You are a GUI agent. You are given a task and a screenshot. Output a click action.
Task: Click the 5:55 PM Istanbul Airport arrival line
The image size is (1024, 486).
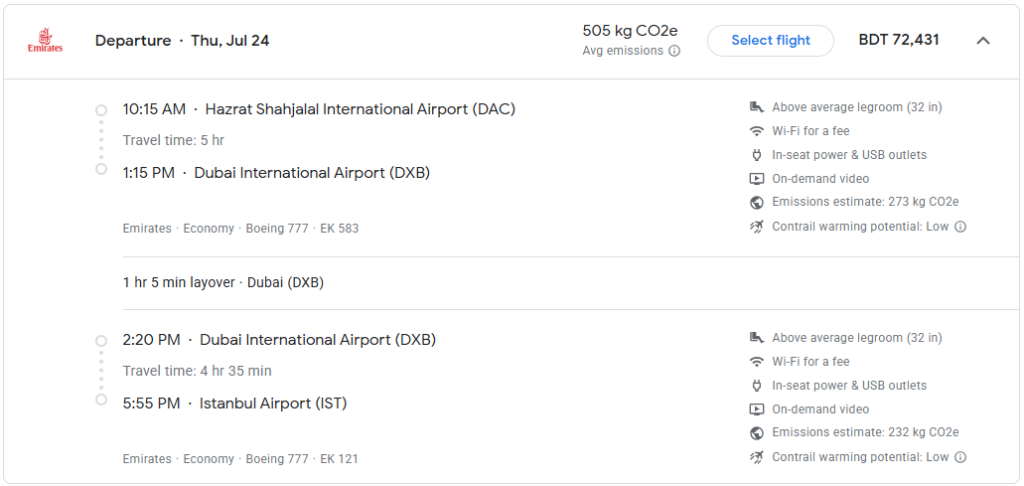pos(234,404)
